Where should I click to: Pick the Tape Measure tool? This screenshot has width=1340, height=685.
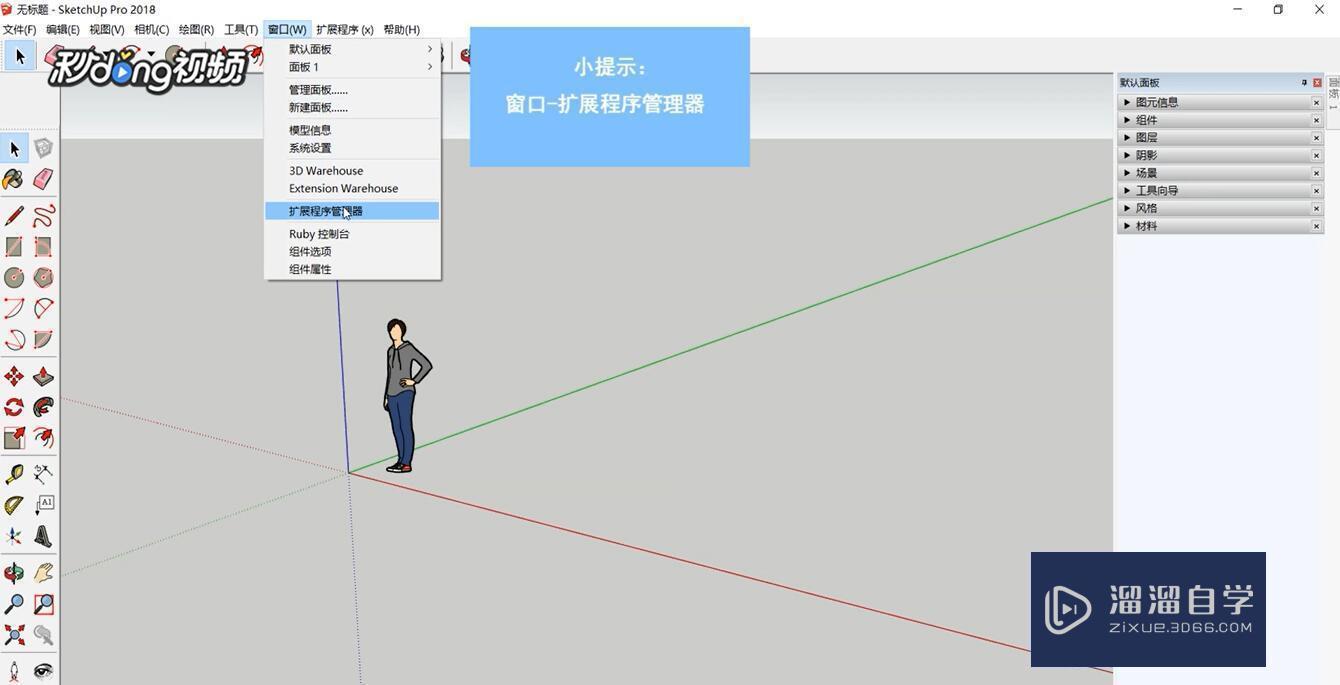click(14, 474)
